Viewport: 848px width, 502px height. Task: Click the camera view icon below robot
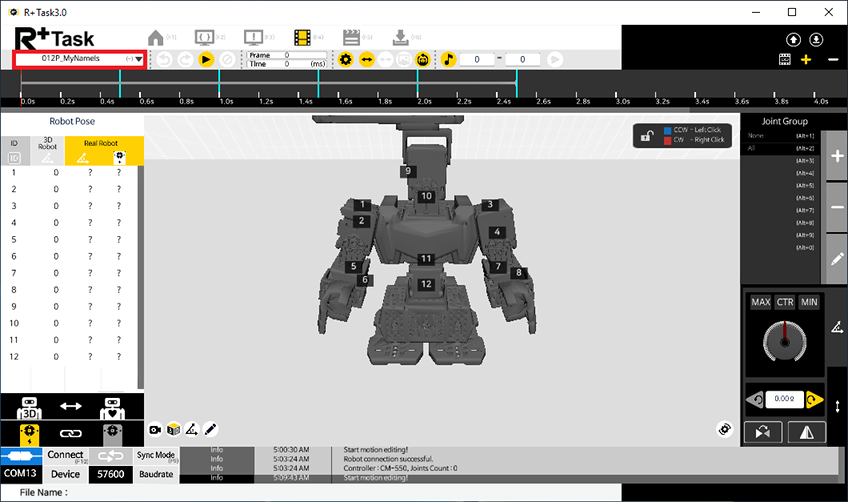click(x=156, y=429)
